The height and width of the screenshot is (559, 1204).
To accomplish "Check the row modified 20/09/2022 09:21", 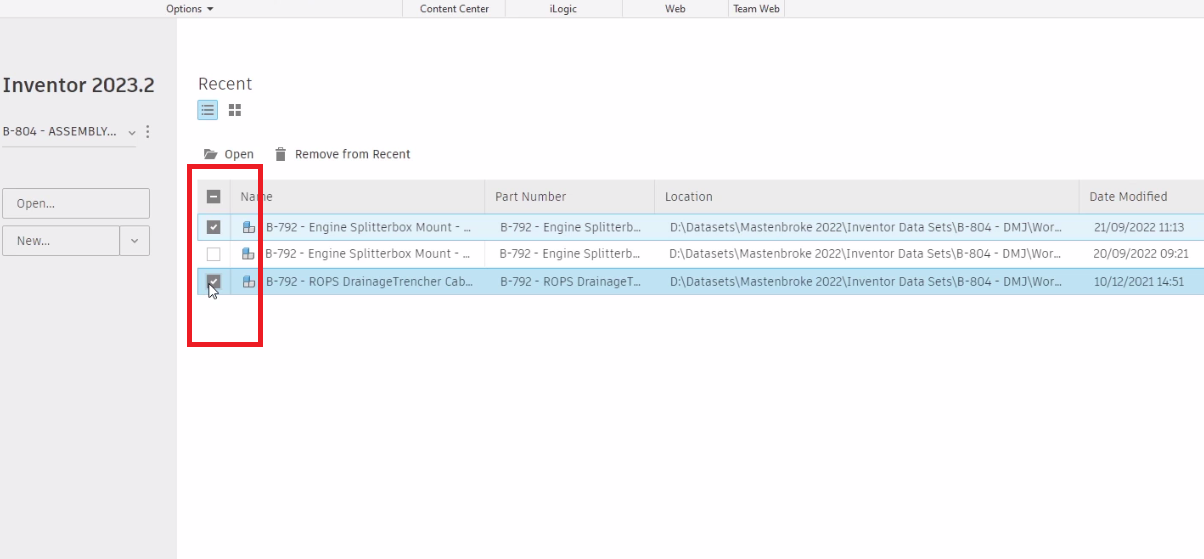I will (x=213, y=254).
